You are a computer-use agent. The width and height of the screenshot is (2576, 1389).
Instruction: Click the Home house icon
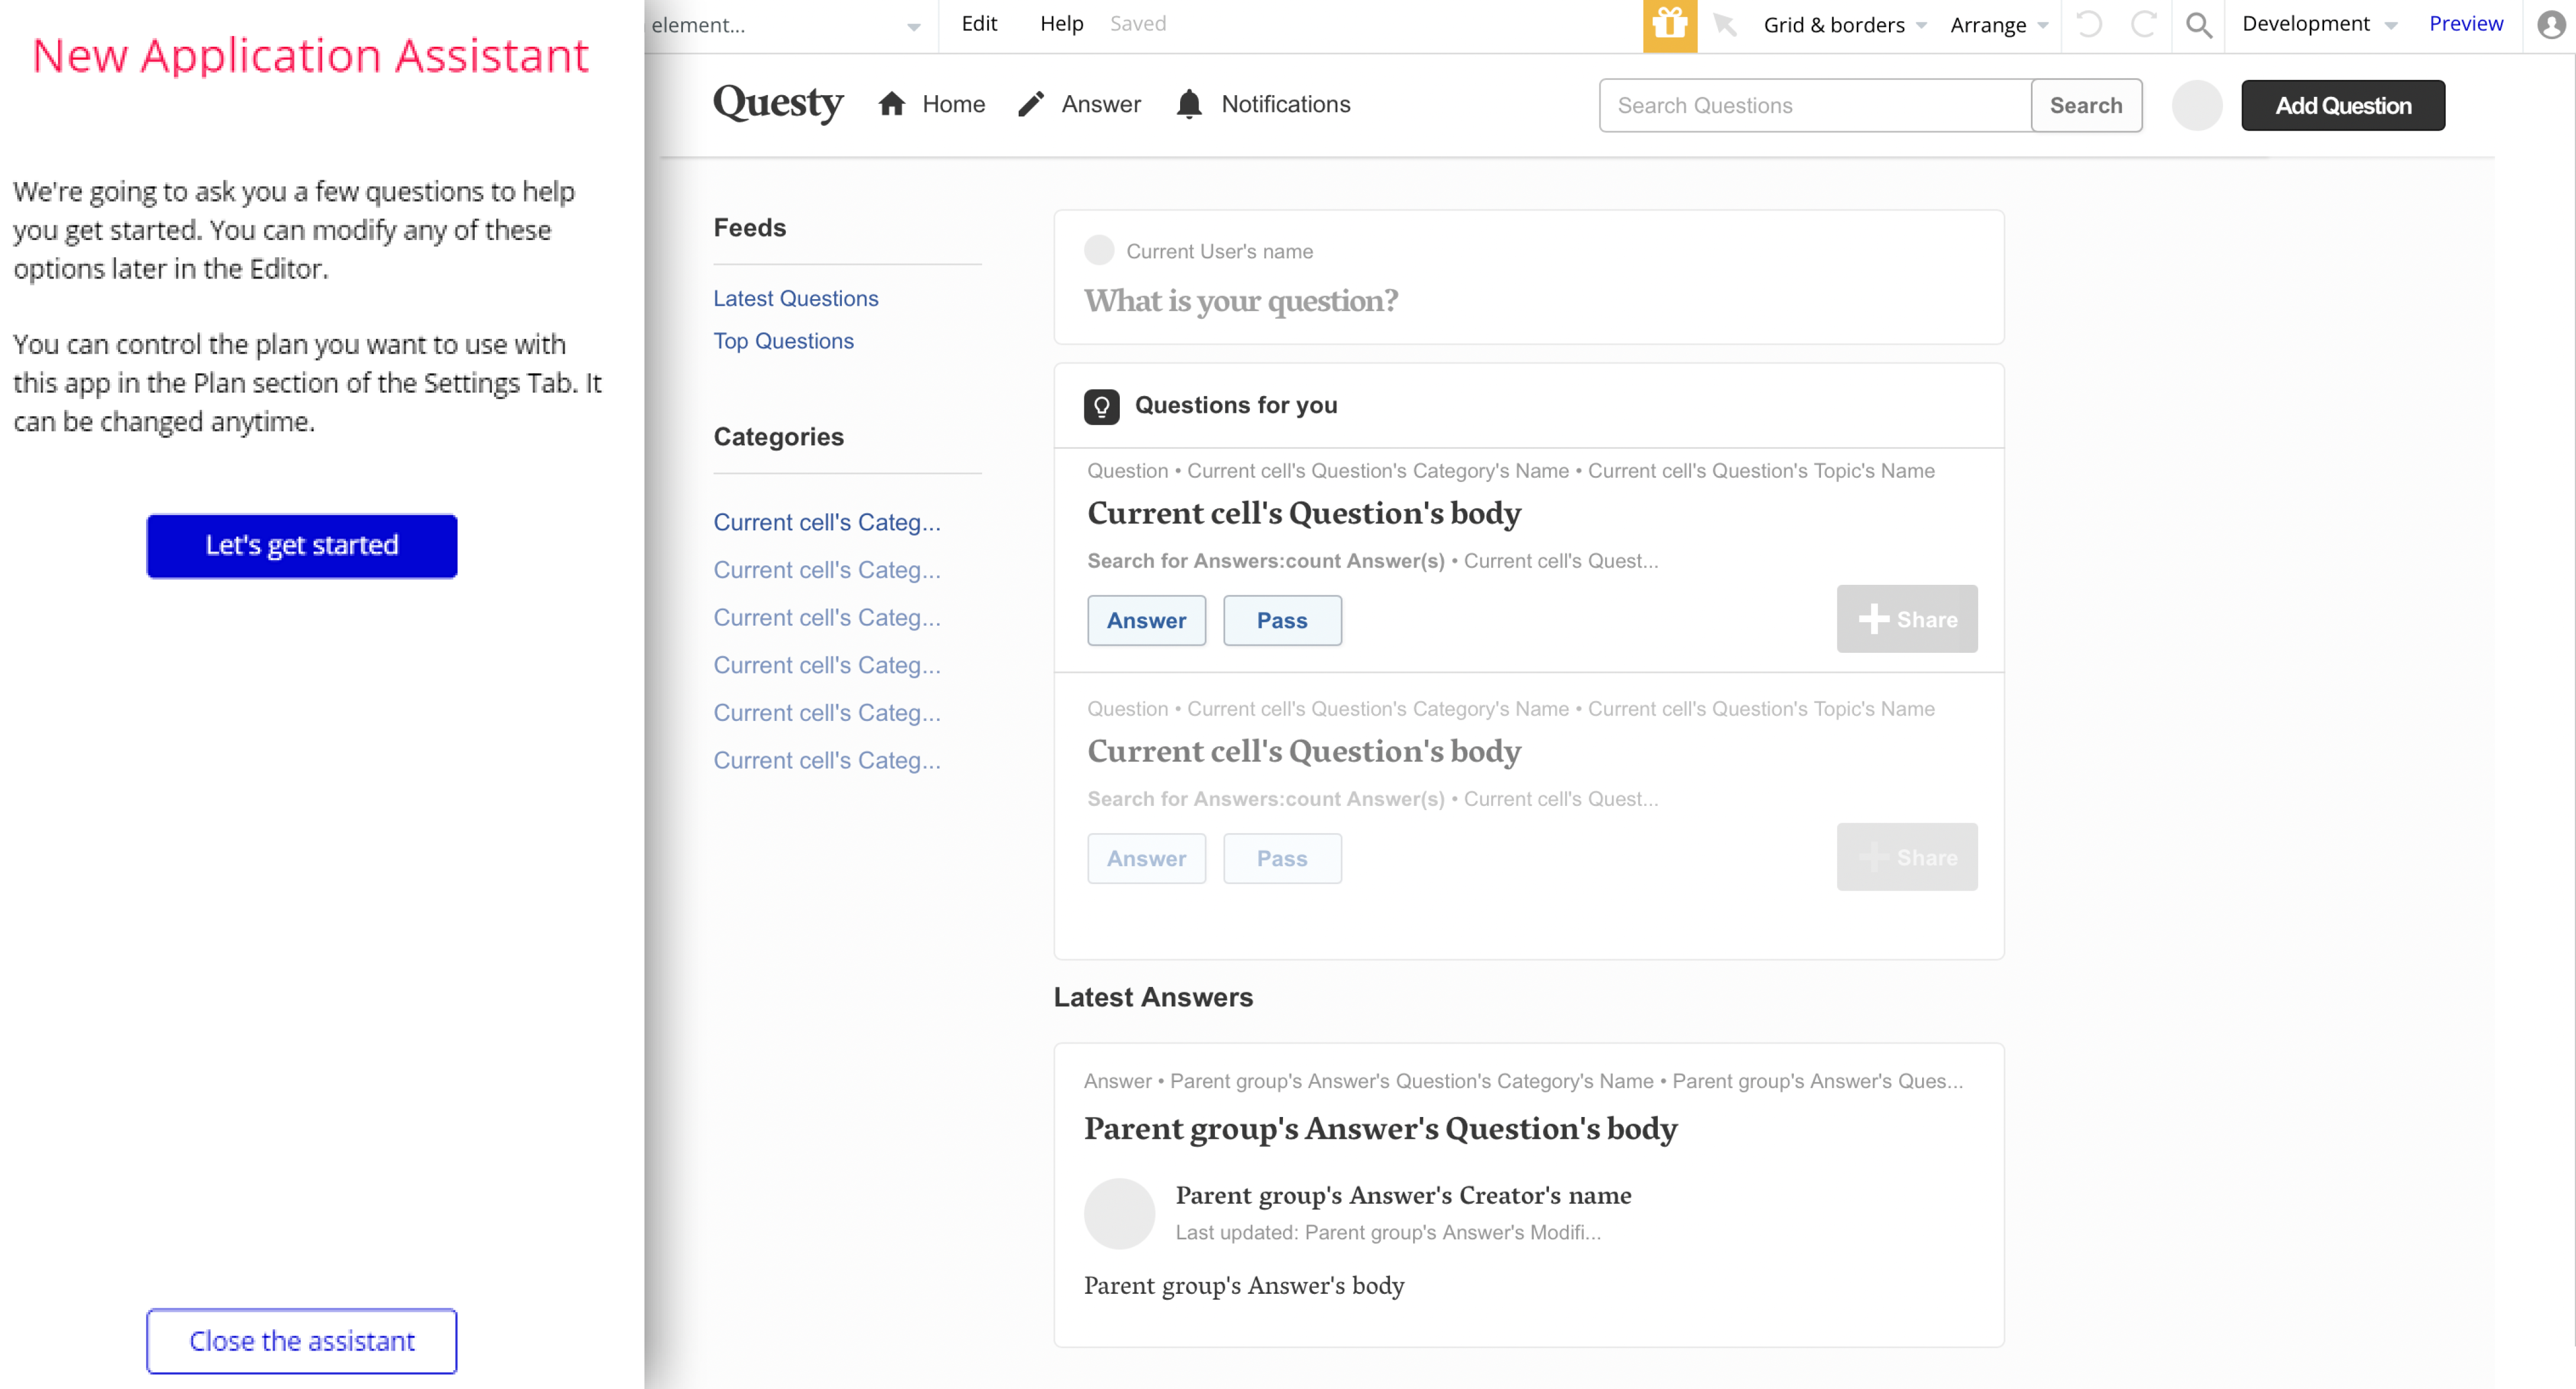pos(891,104)
